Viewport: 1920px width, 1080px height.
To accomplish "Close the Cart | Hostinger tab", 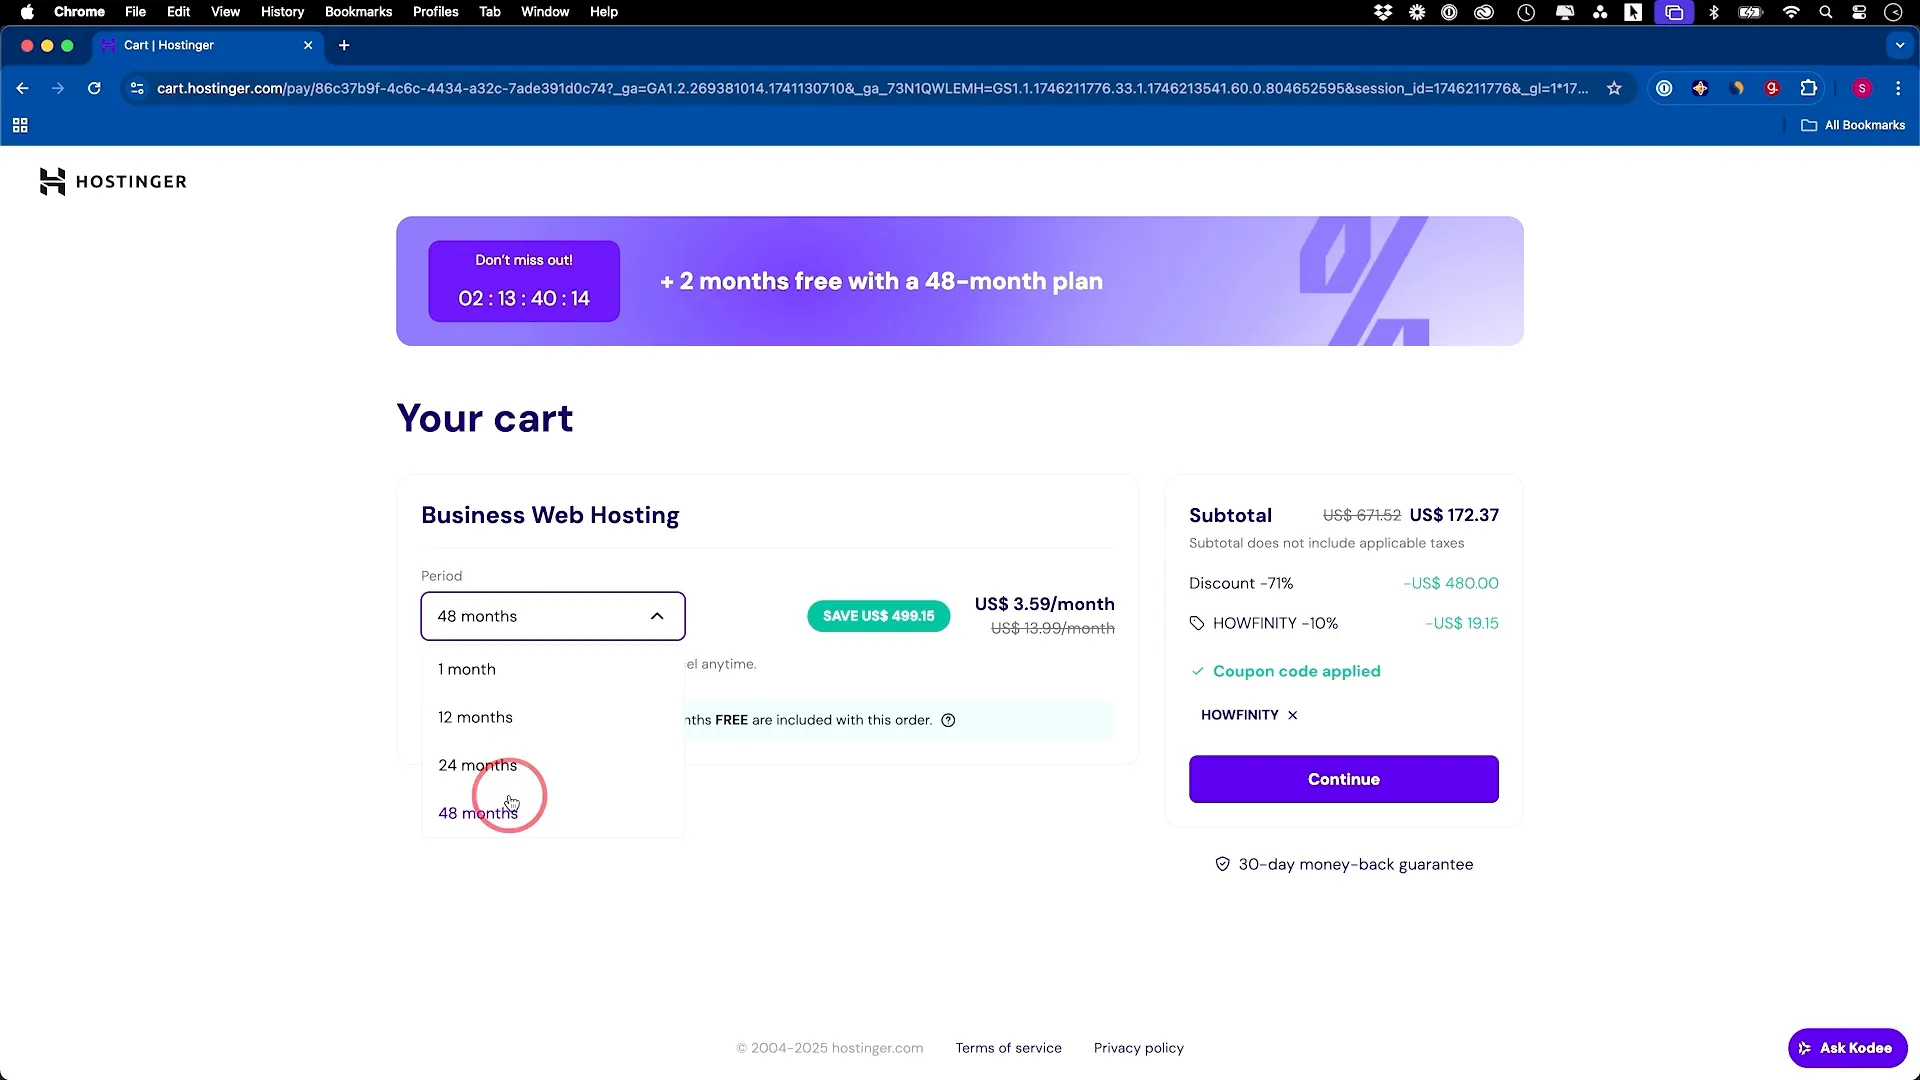I will pos(308,45).
